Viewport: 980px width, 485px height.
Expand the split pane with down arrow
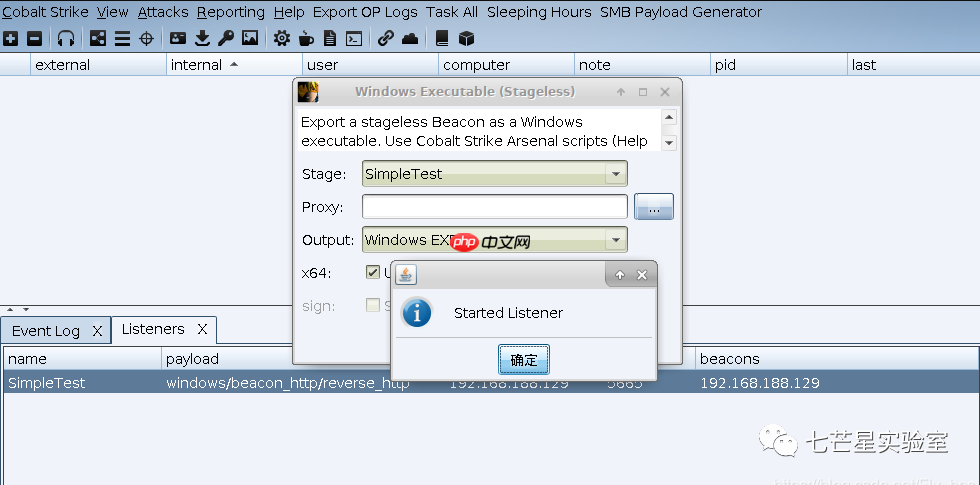coord(26,309)
